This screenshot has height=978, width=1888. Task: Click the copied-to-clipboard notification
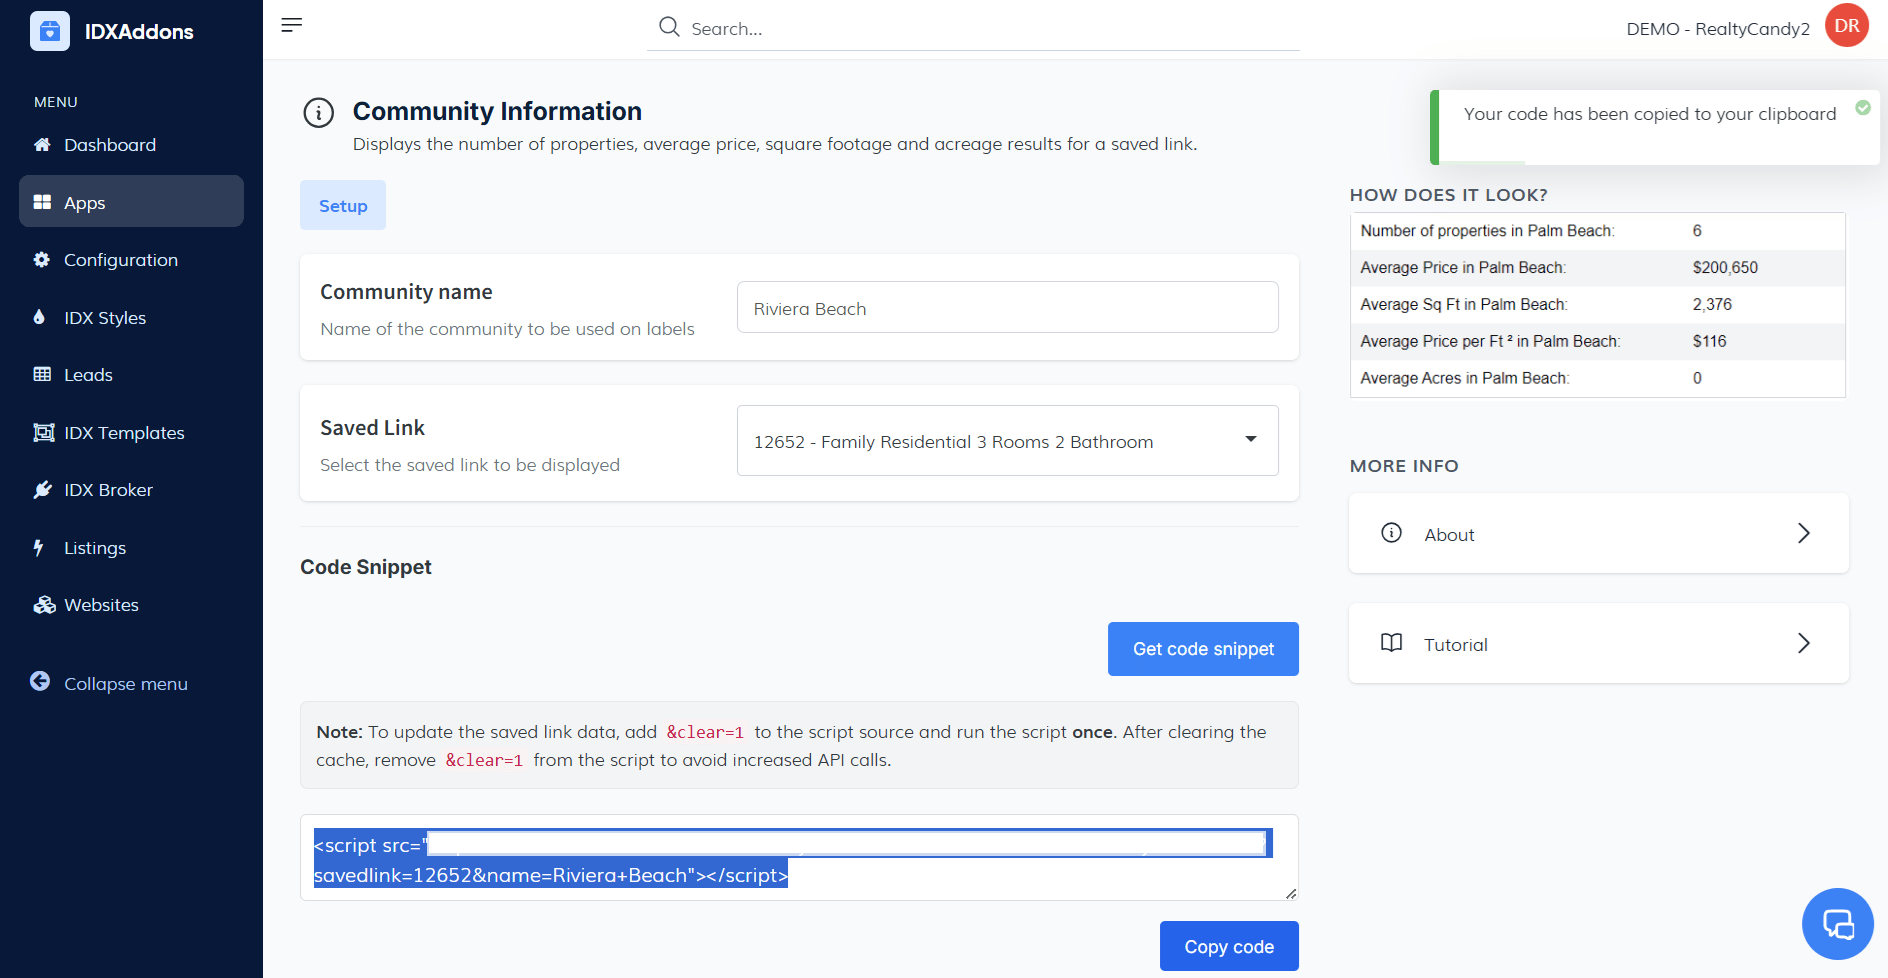click(1655, 127)
